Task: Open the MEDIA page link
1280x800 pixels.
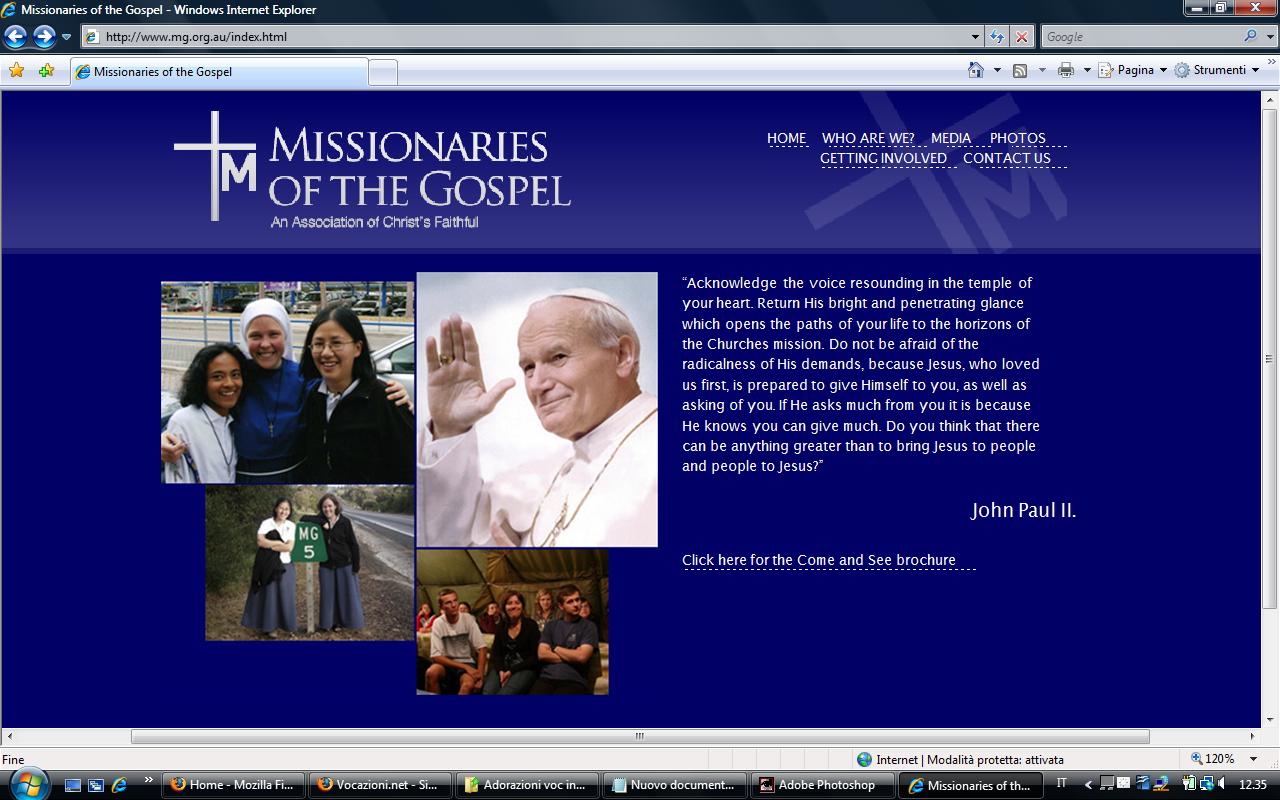Action: pos(951,139)
